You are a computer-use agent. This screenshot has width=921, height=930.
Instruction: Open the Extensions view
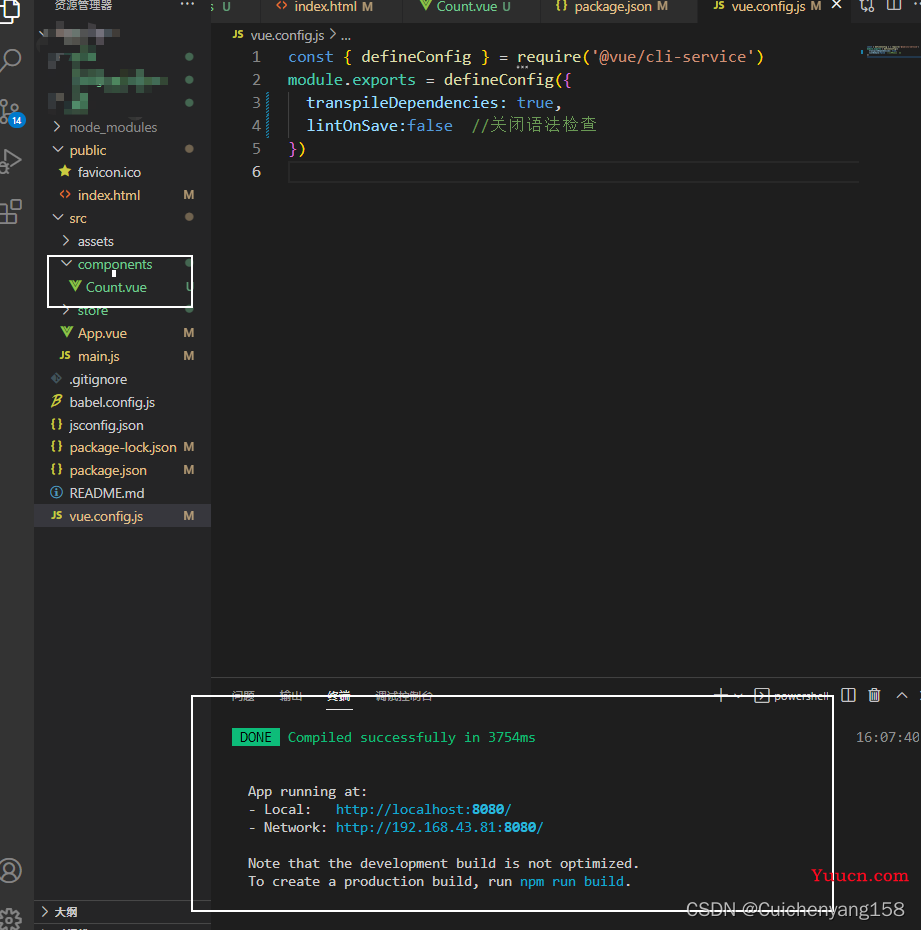click(11, 211)
